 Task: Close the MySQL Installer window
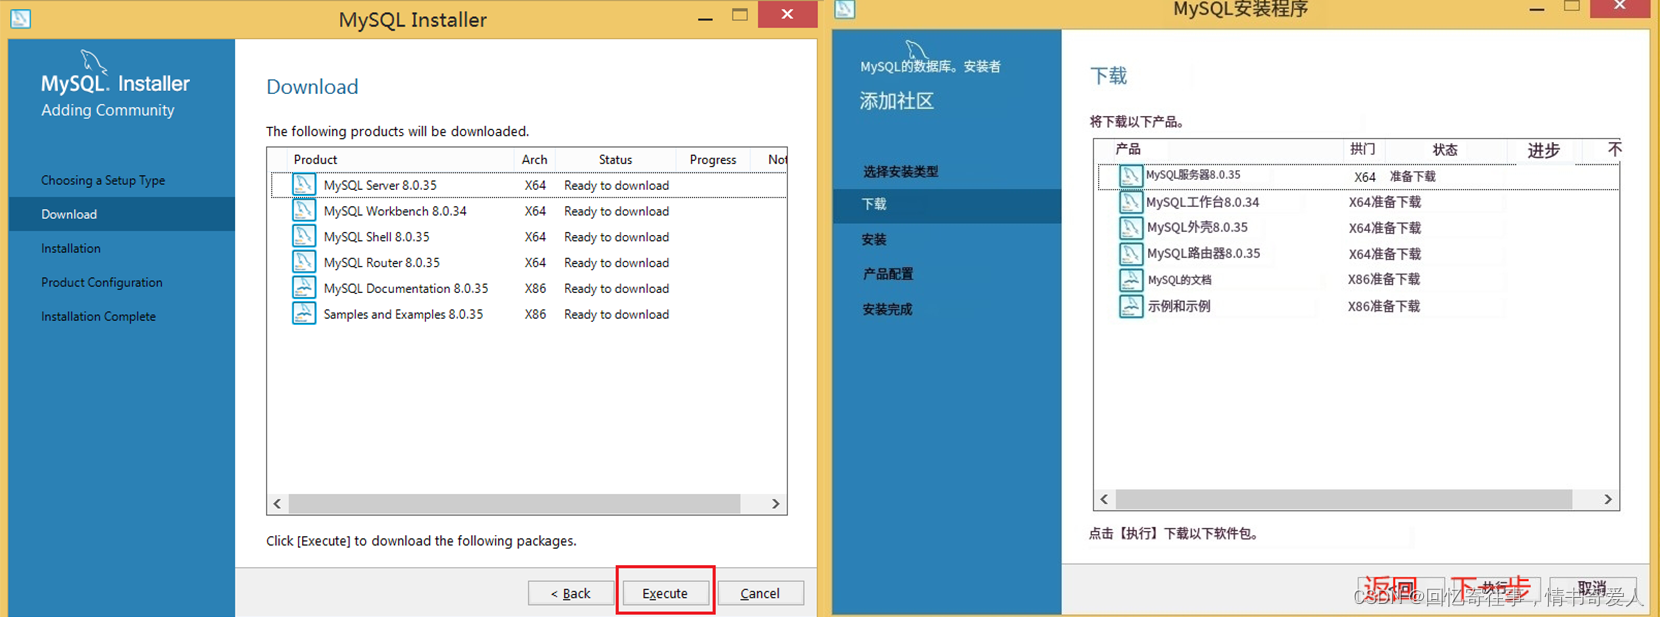(787, 14)
